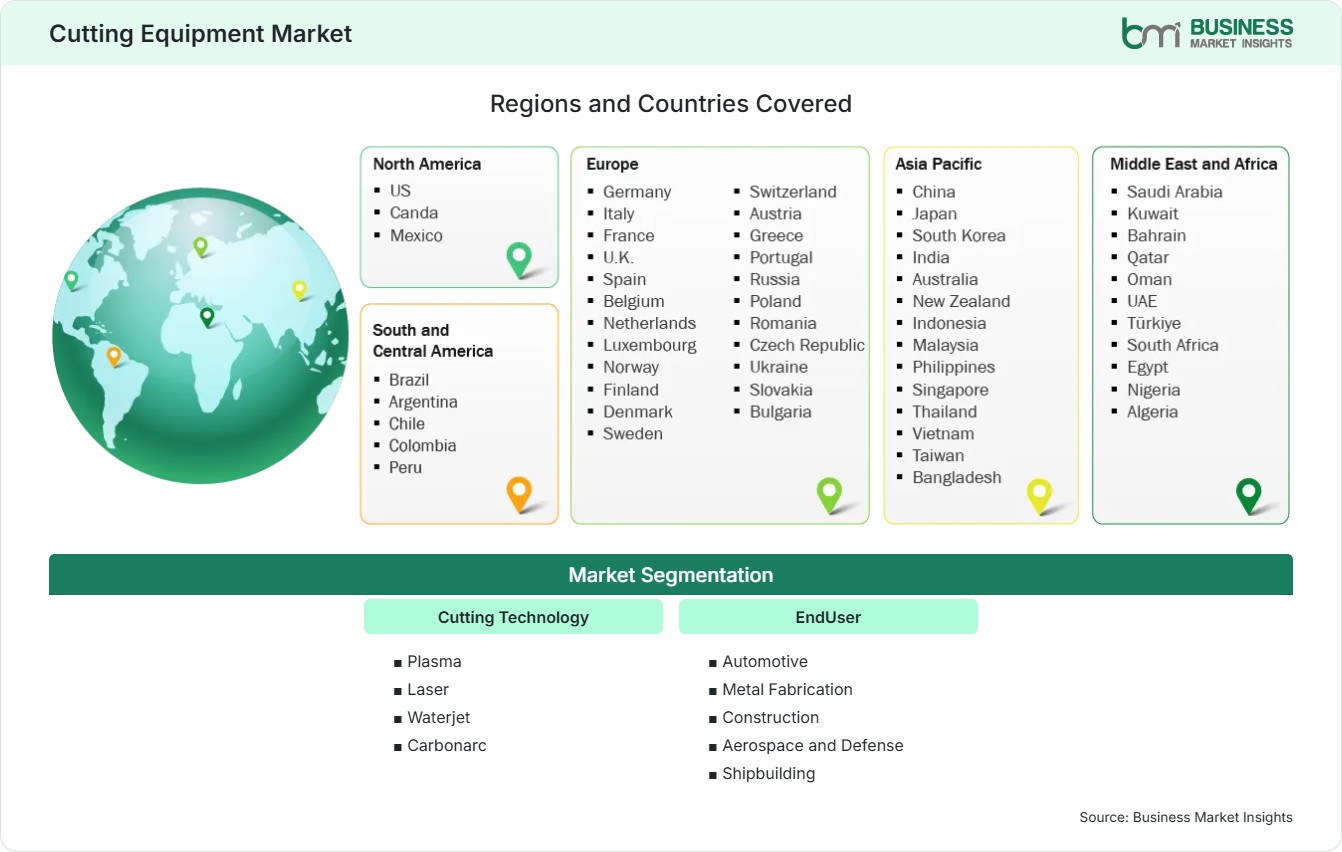Click the Cutting Equipment Market title
1342x852 pixels.
(x=201, y=33)
